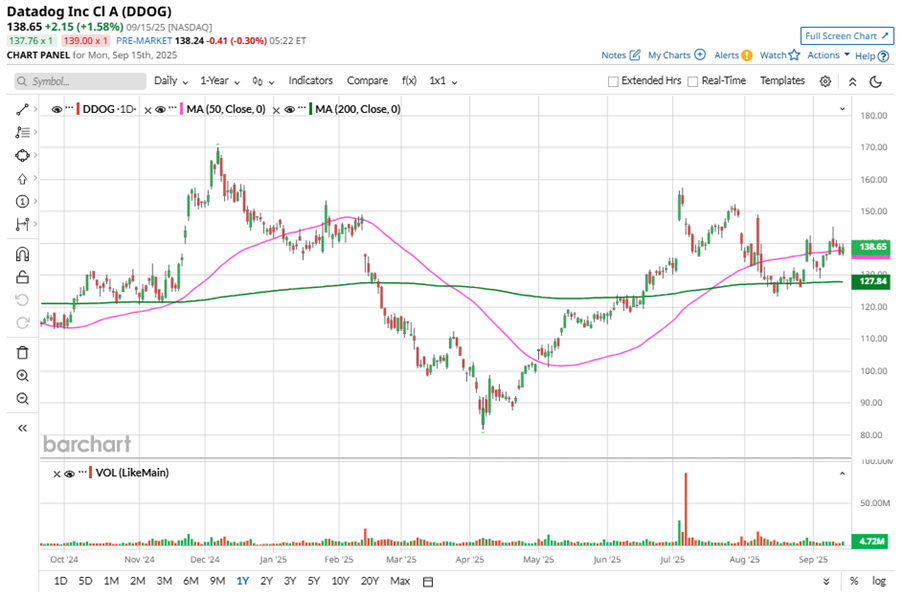Hide the MA 200 indicator
The image size is (903, 597).
[289, 109]
